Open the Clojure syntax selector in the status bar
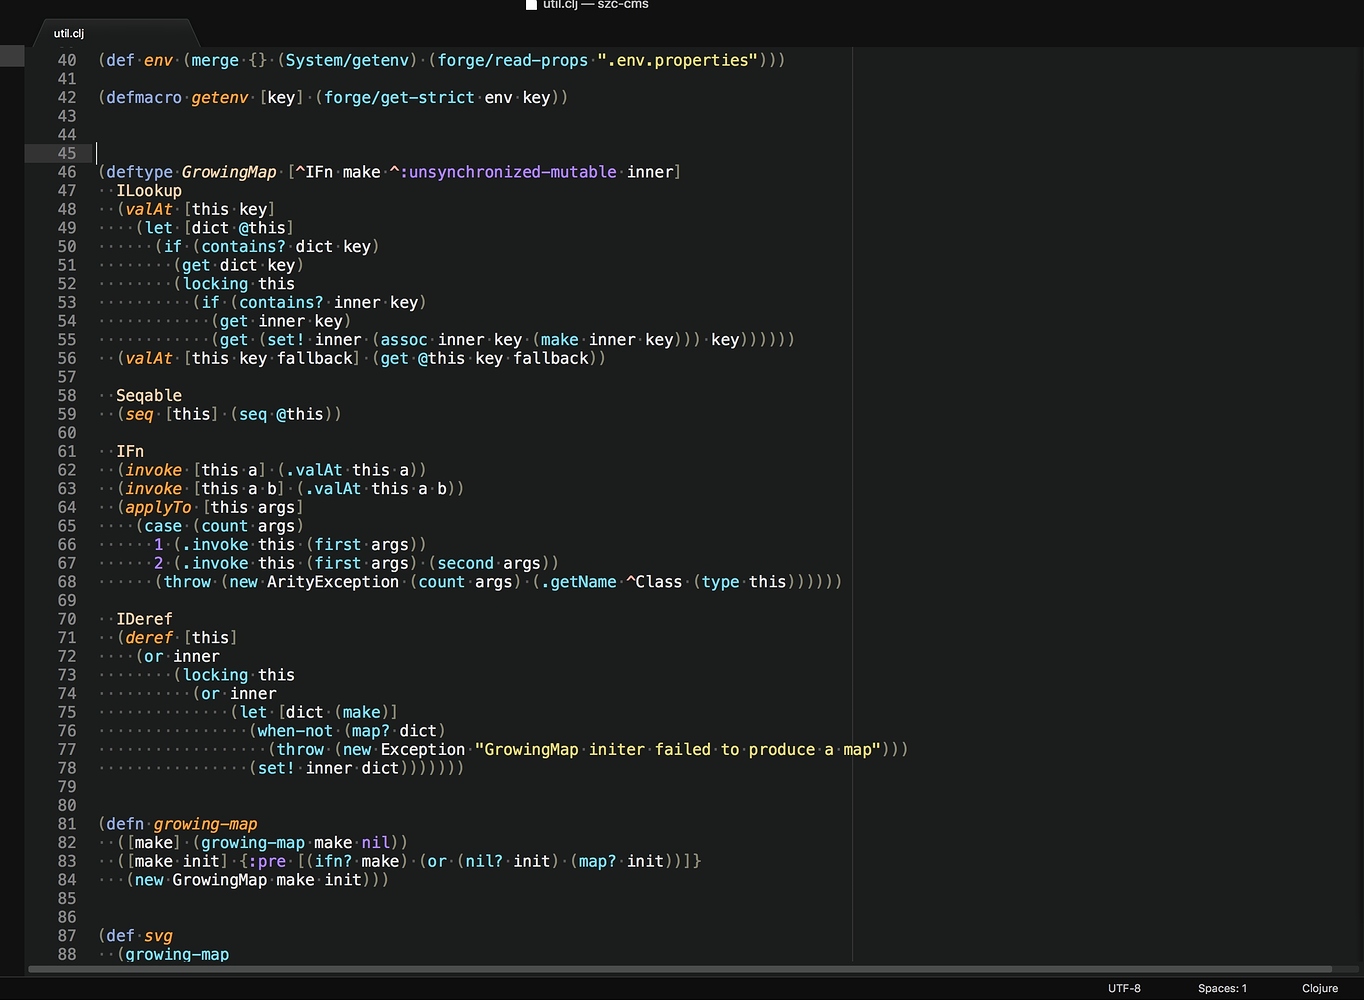Viewport: 1364px width, 1000px height. (1319, 988)
